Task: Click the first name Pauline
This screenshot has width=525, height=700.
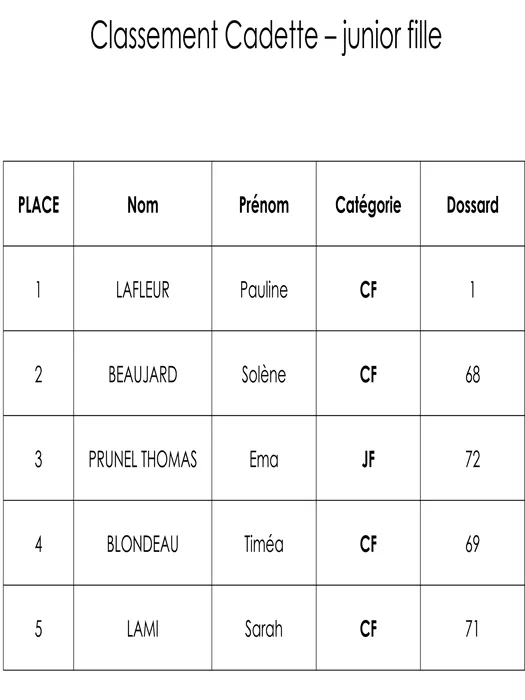Action: click(x=264, y=290)
